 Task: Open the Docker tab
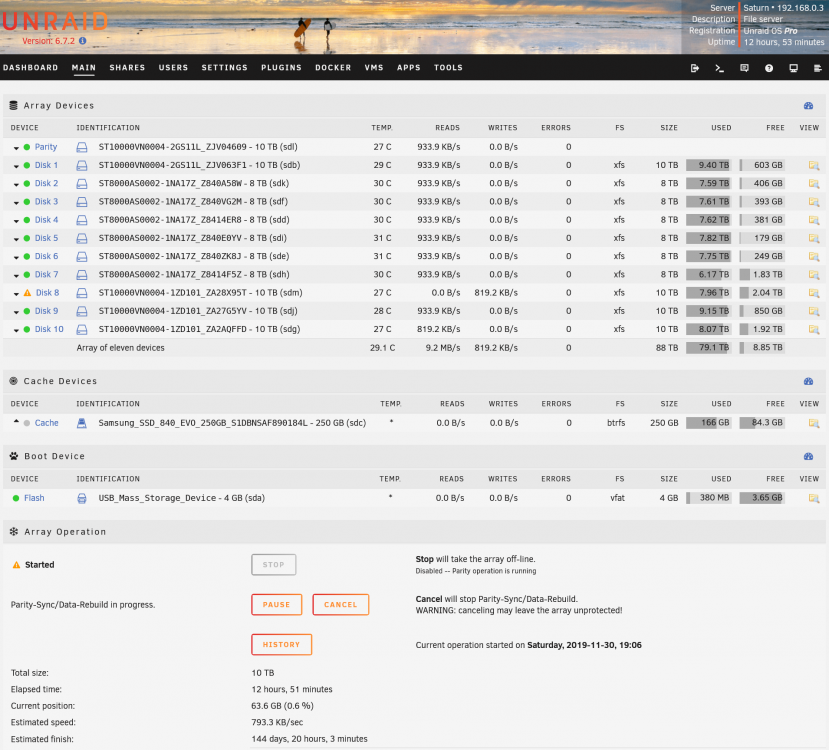[x=333, y=68]
